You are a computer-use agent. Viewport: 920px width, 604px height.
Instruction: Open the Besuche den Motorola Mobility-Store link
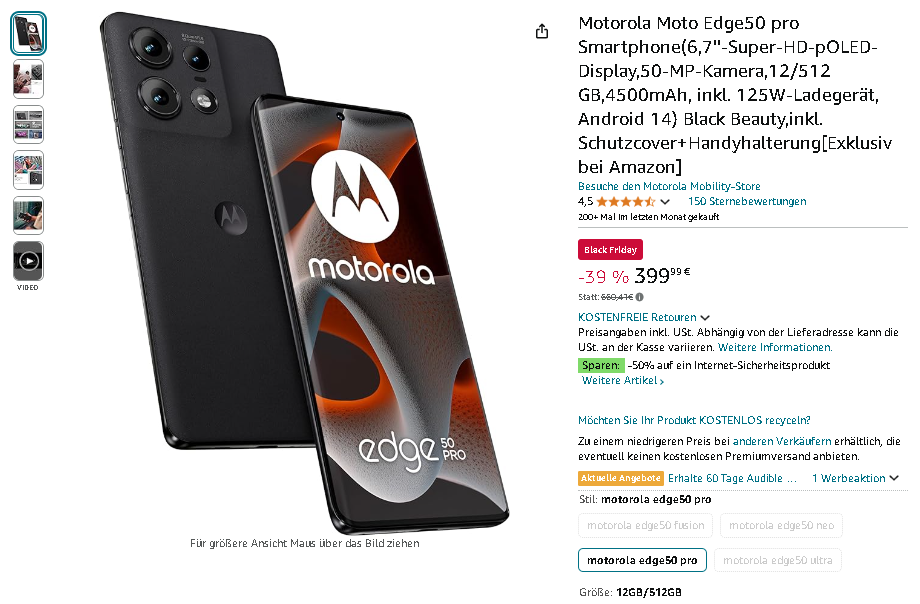point(669,186)
